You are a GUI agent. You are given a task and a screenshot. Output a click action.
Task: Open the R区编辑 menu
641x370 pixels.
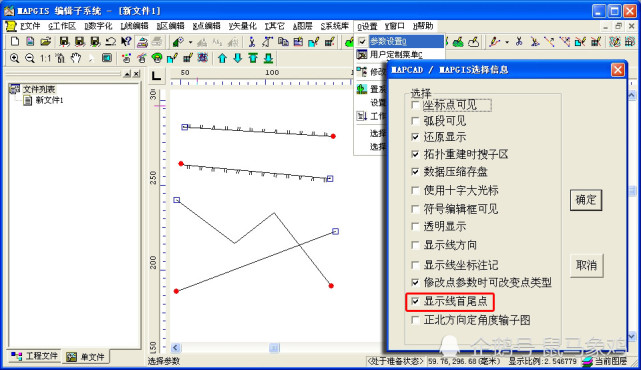tap(170, 26)
